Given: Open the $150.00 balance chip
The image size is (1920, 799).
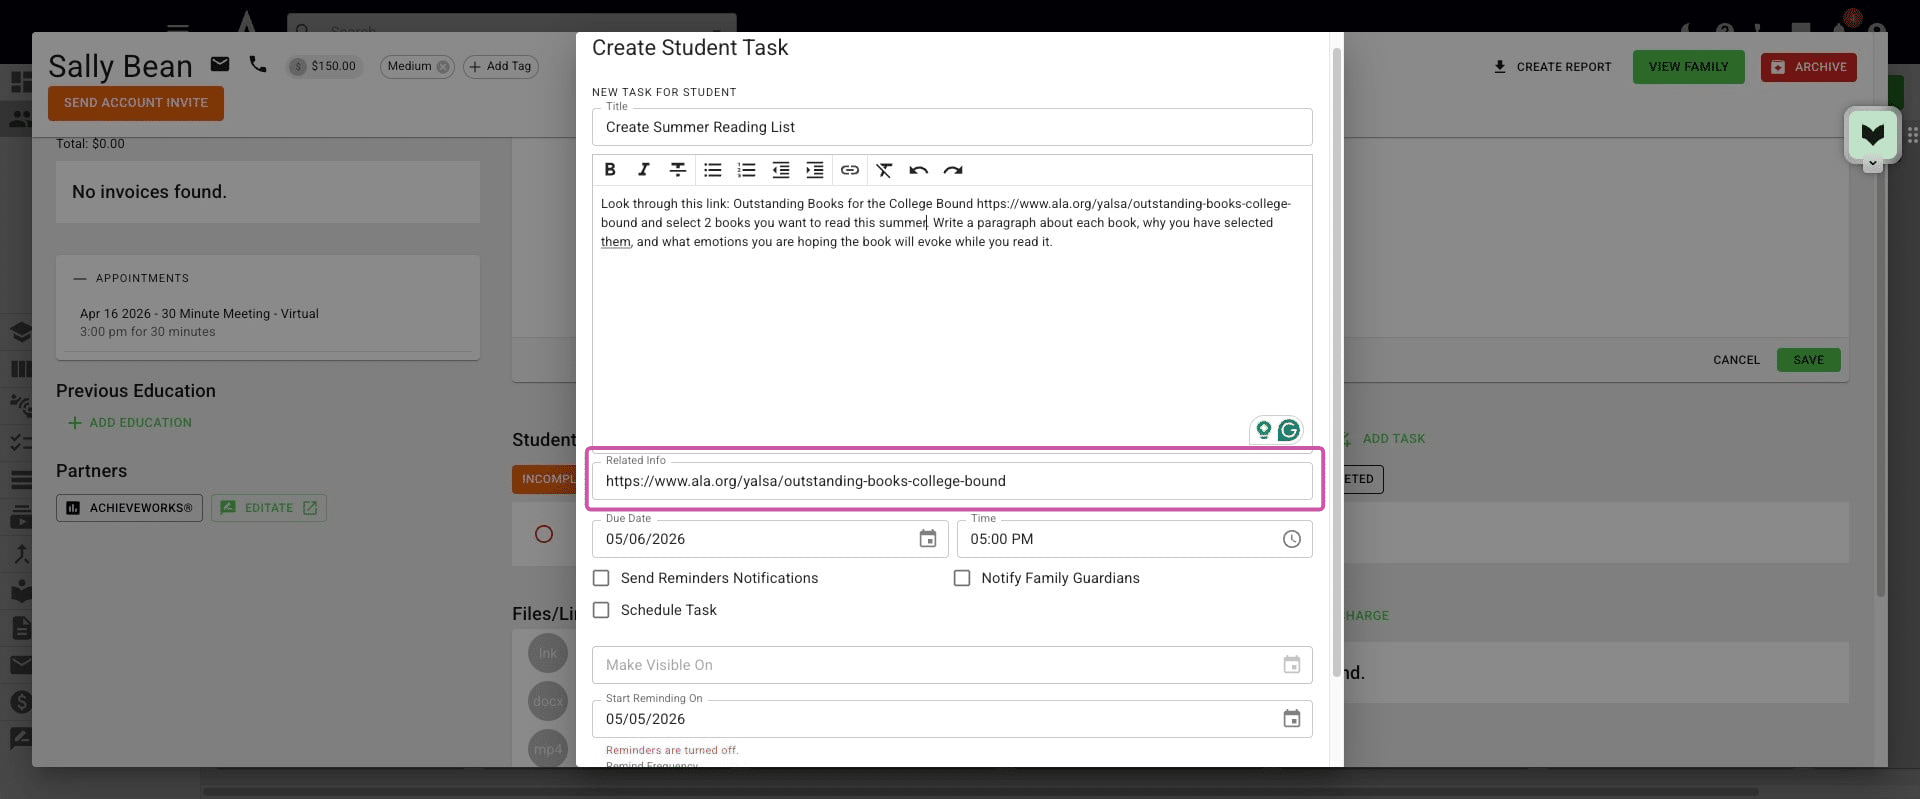Looking at the screenshot, I should click(323, 67).
